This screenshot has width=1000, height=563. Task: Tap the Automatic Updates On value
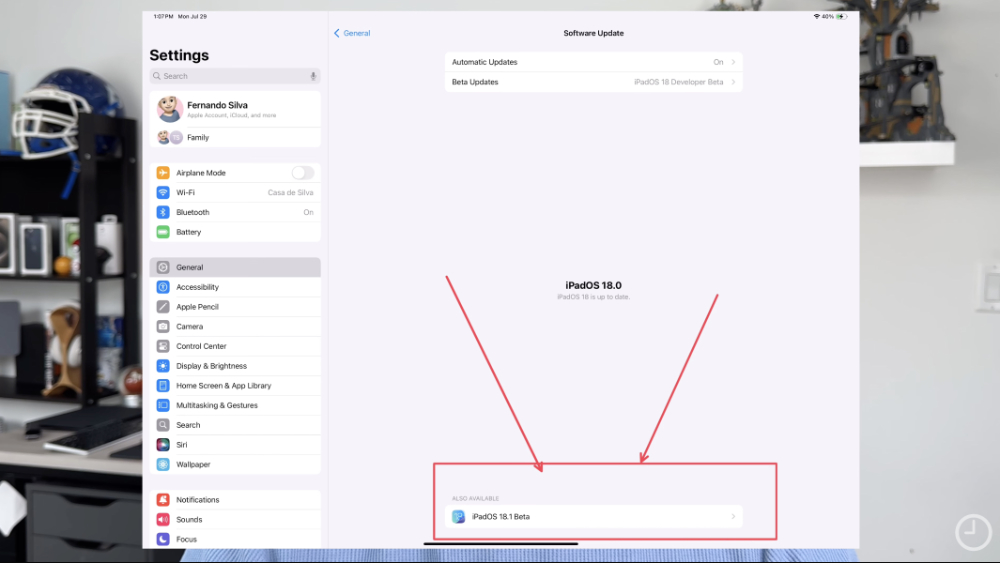(x=718, y=62)
